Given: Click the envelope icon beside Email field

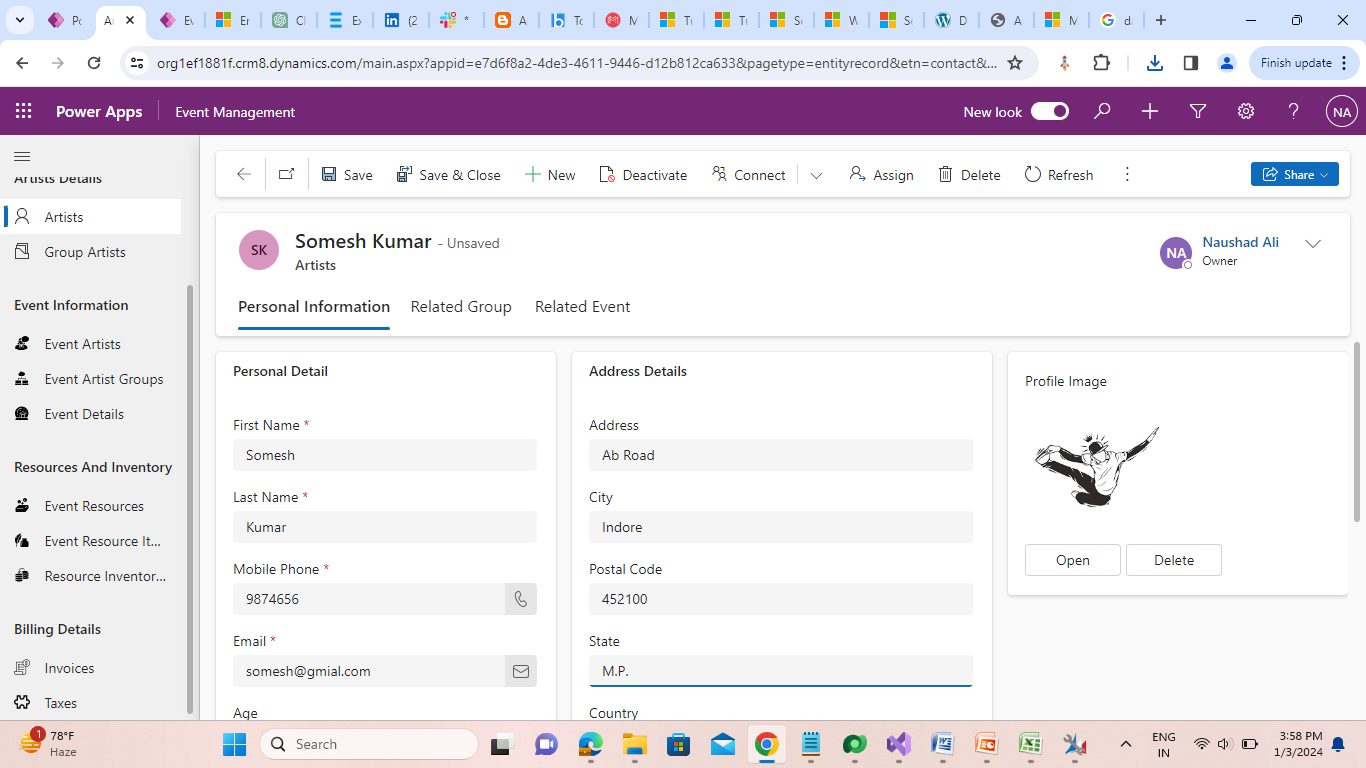Looking at the screenshot, I should pyautogui.click(x=520, y=671).
